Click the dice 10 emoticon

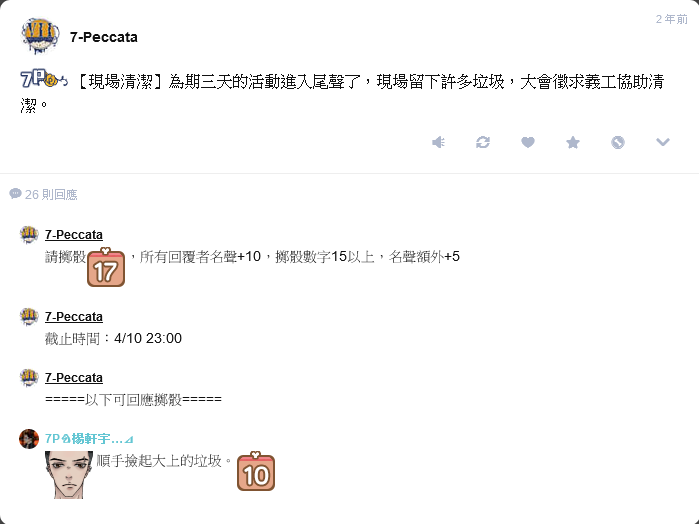click(x=256, y=471)
